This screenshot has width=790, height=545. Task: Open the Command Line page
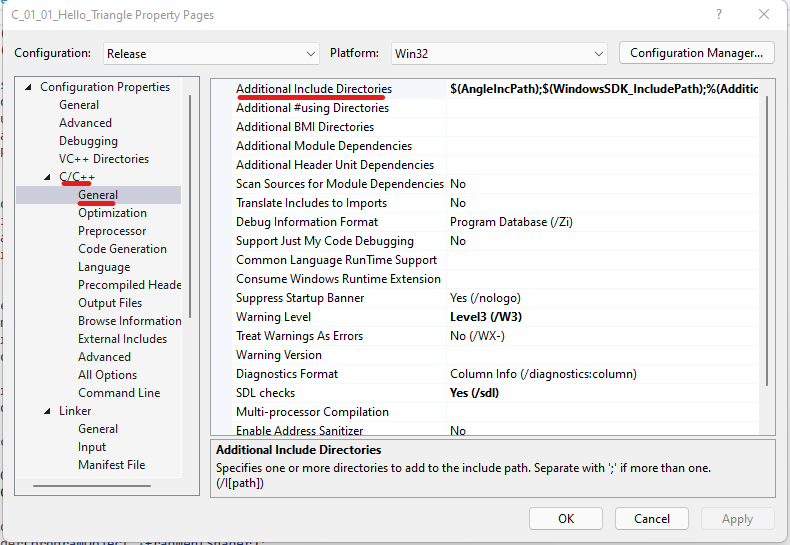pyautogui.click(x=119, y=393)
